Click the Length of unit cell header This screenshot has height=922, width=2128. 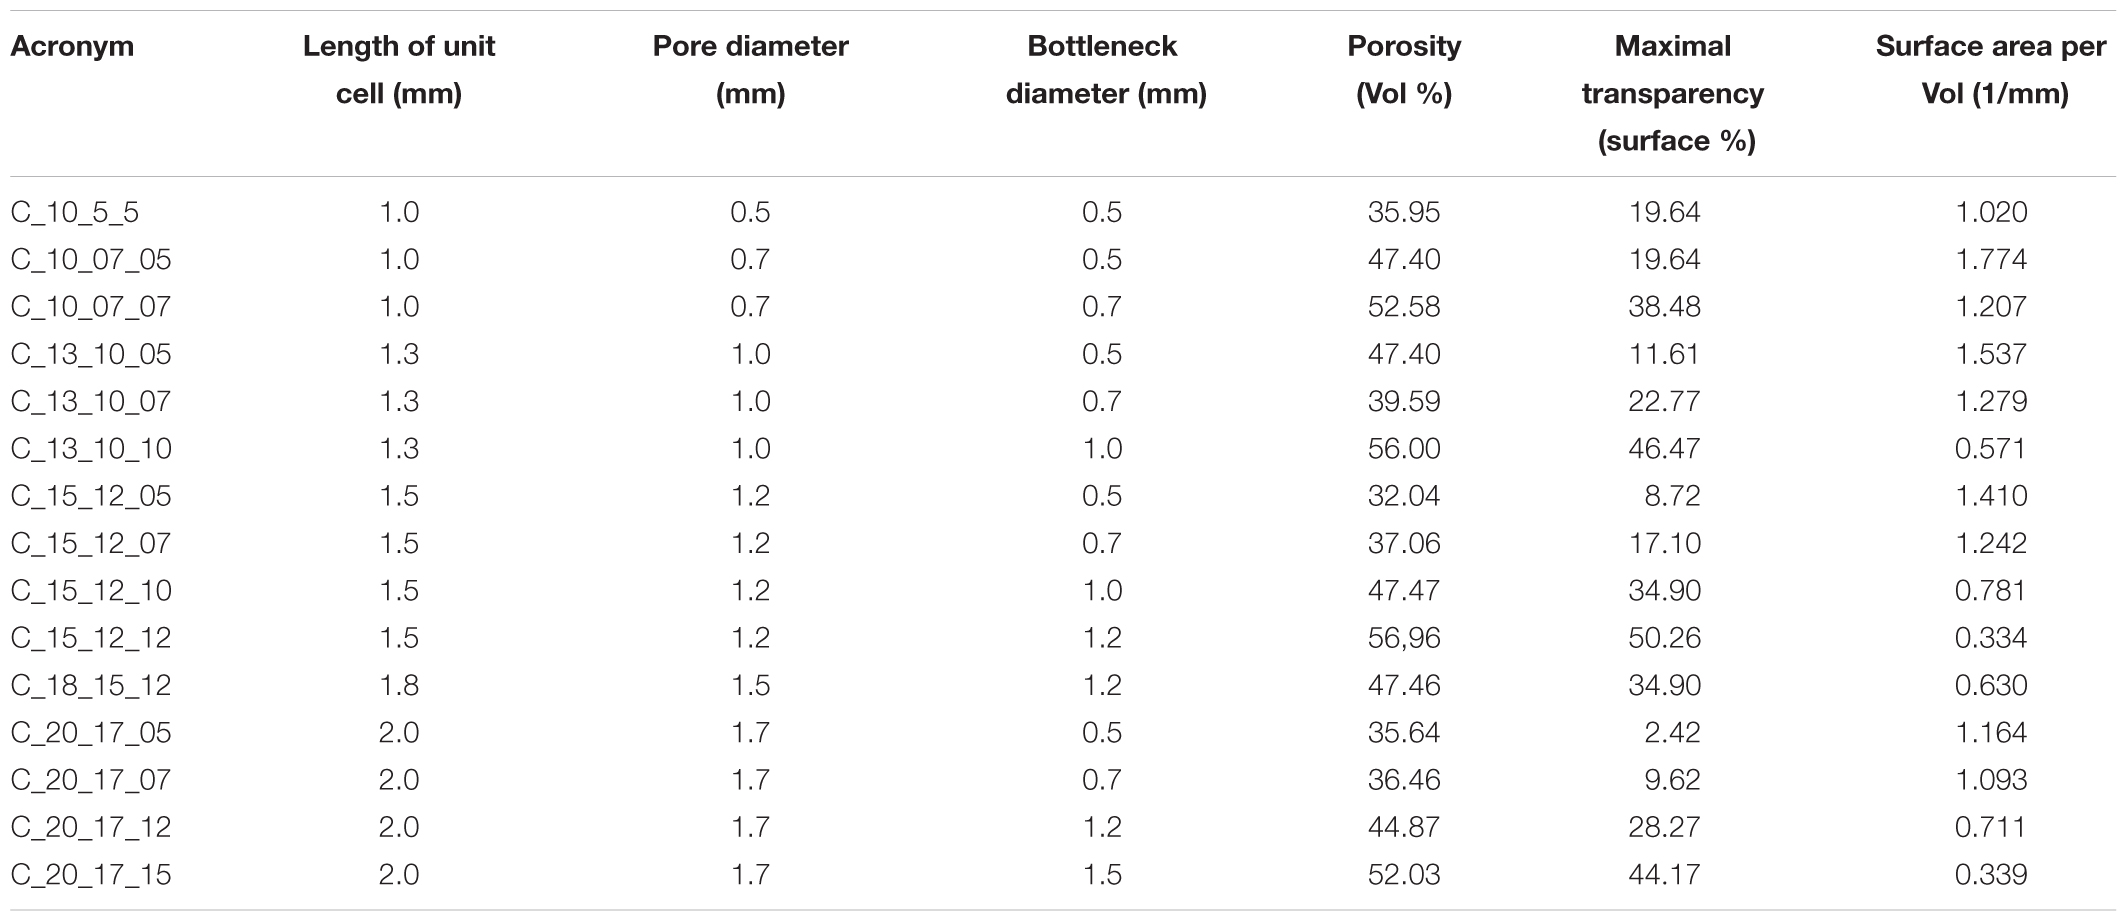coord(399,70)
